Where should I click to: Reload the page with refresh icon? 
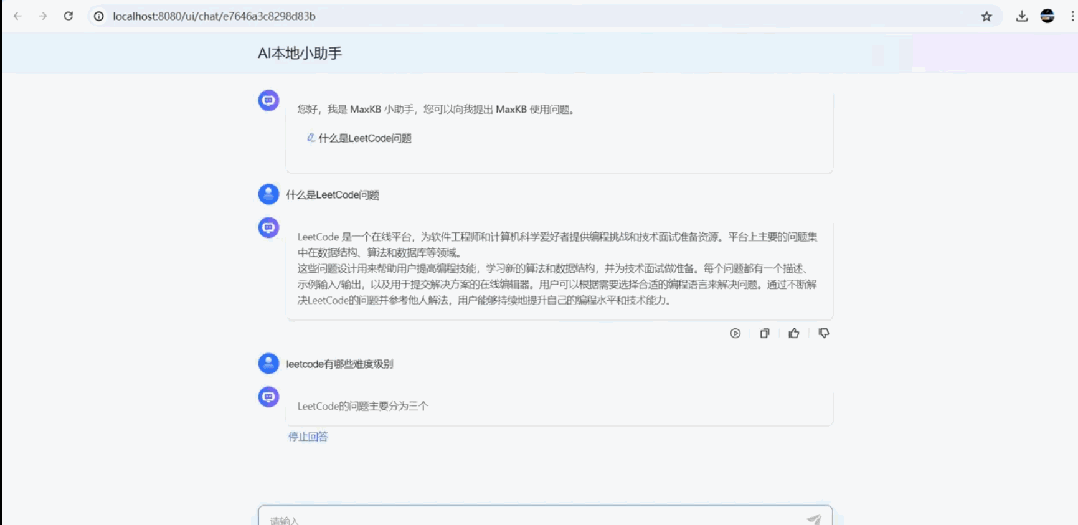click(x=68, y=16)
